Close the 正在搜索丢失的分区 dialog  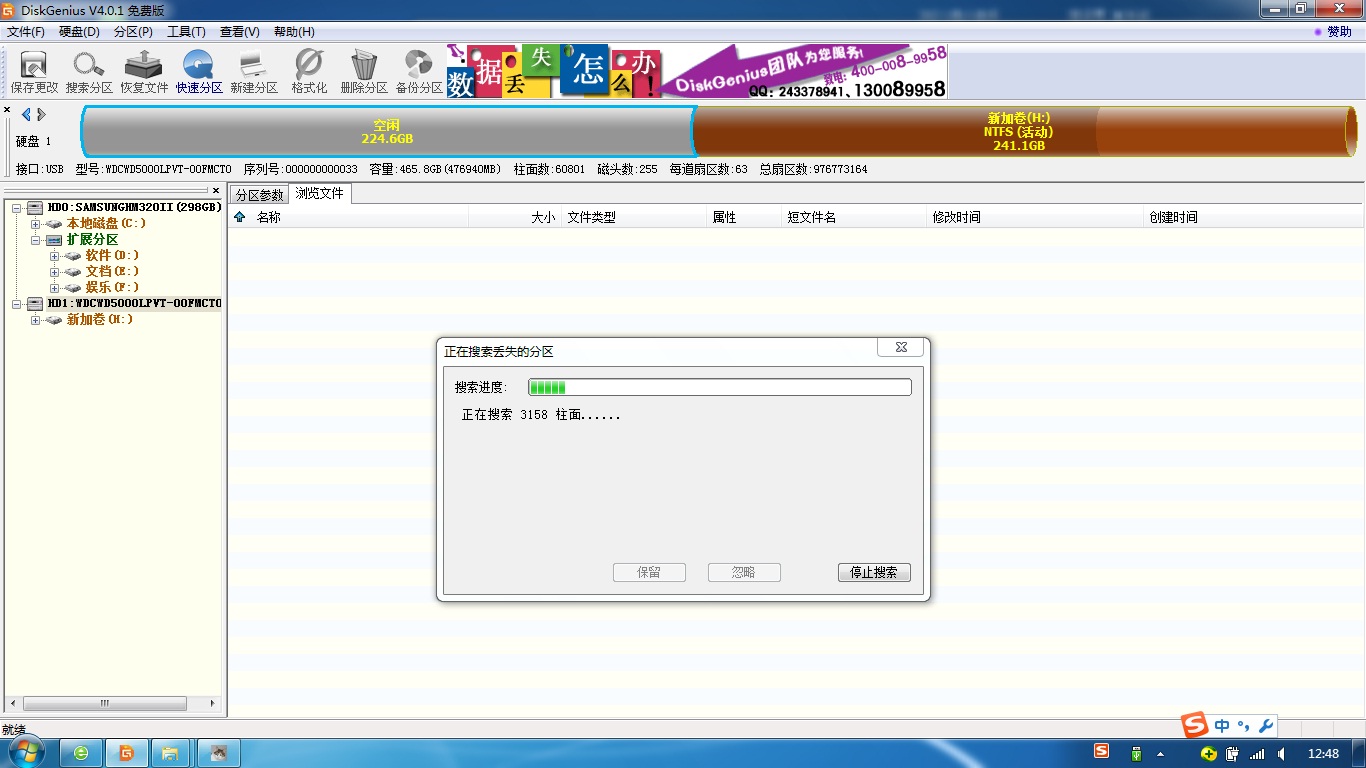tap(900, 347)
